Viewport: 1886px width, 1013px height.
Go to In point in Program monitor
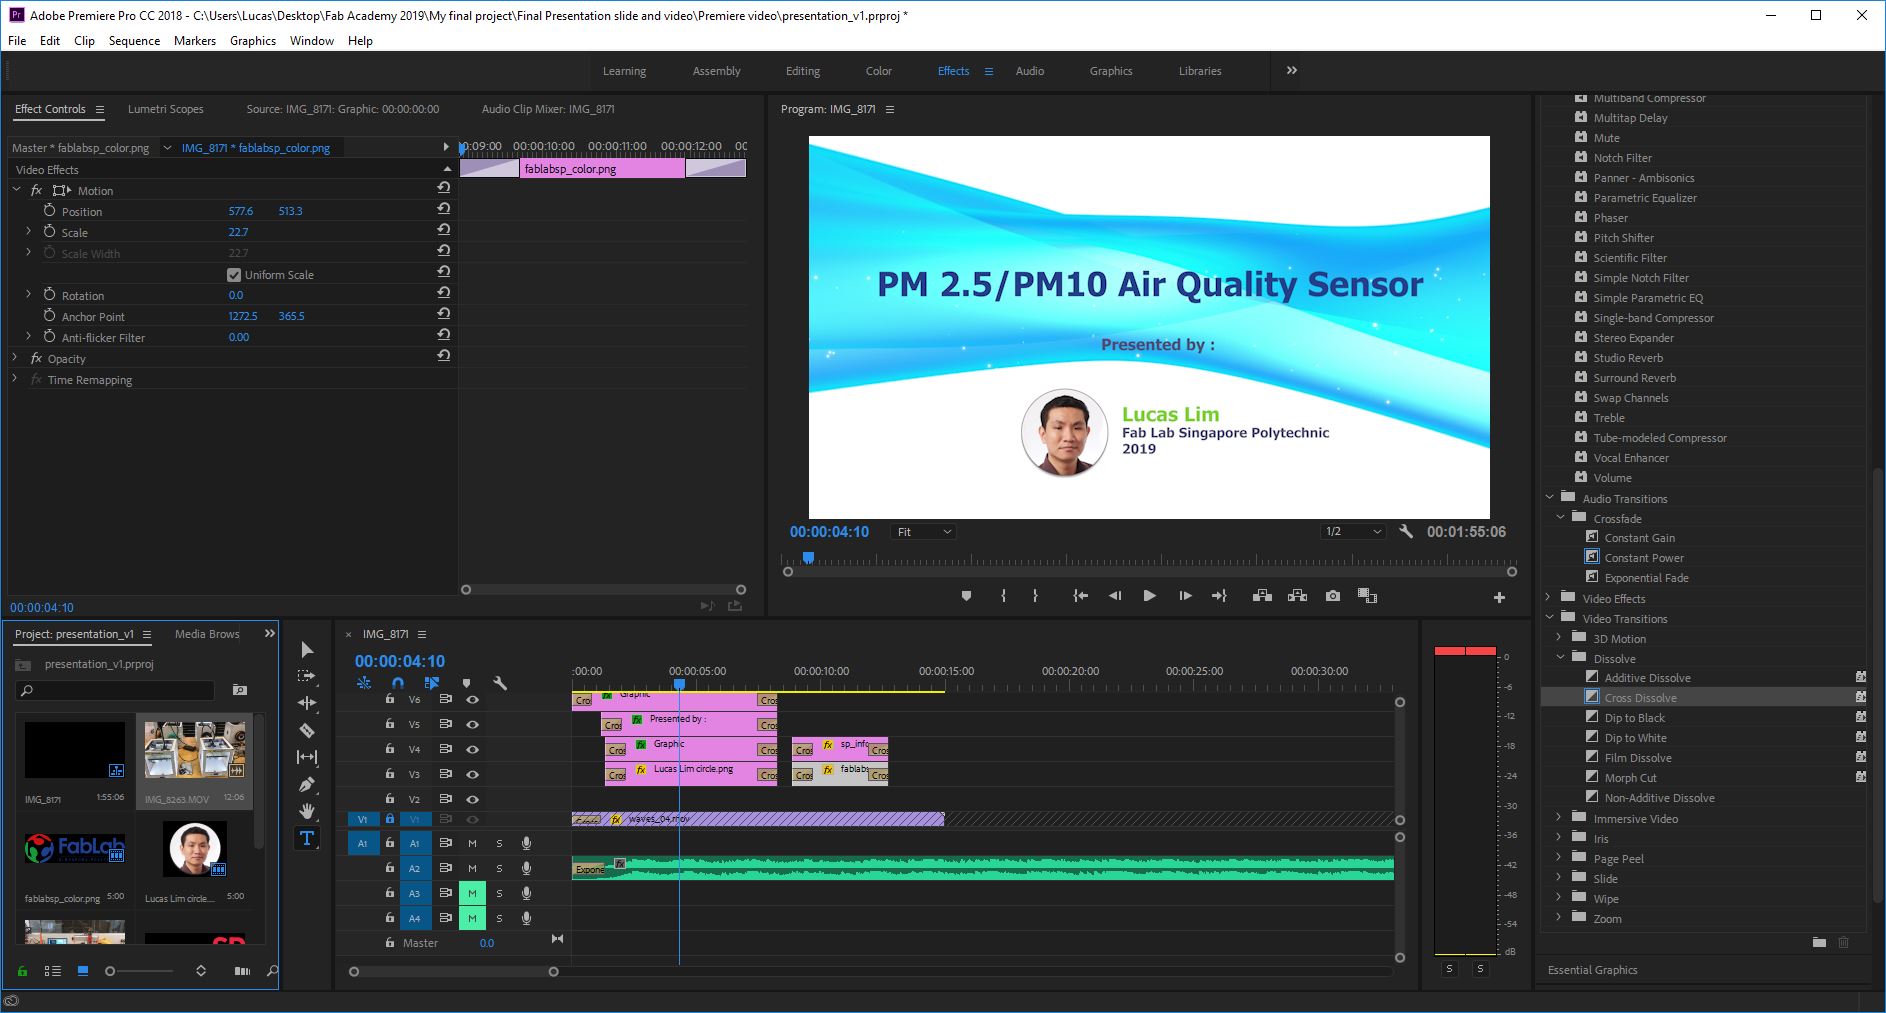(1080, 596)
